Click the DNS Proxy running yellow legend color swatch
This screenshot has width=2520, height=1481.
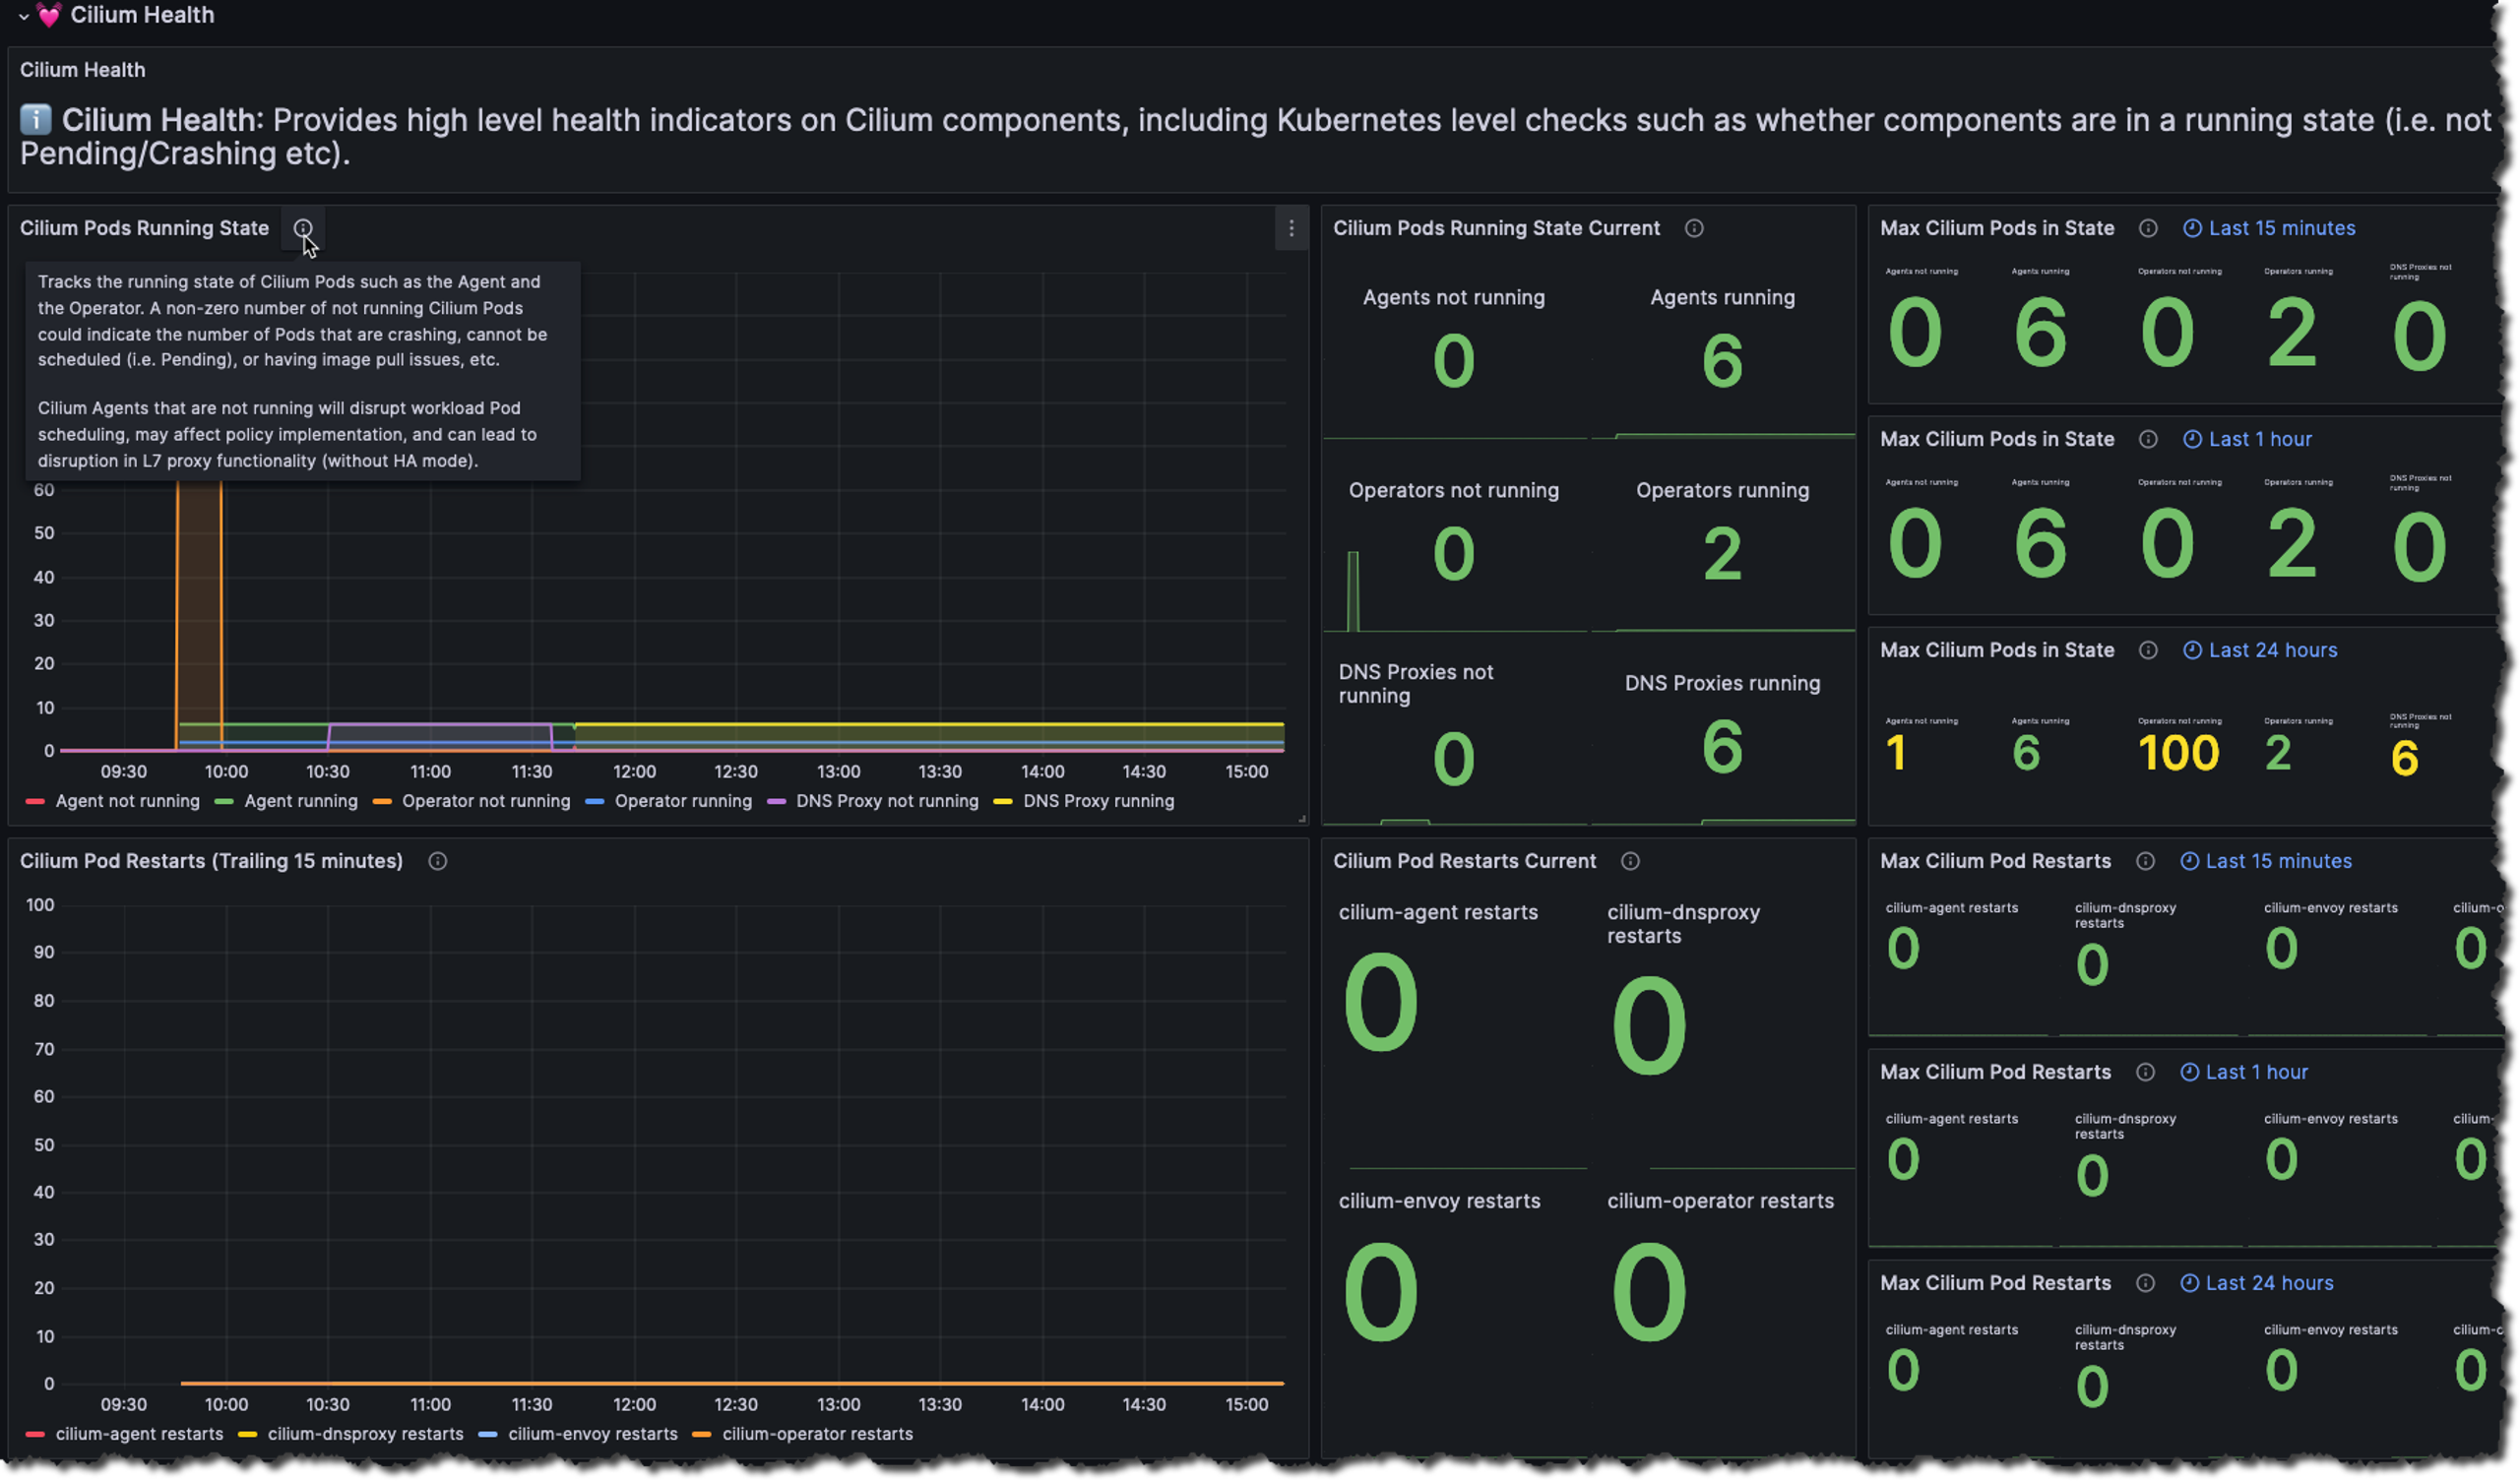click(x=1002, y=801)
